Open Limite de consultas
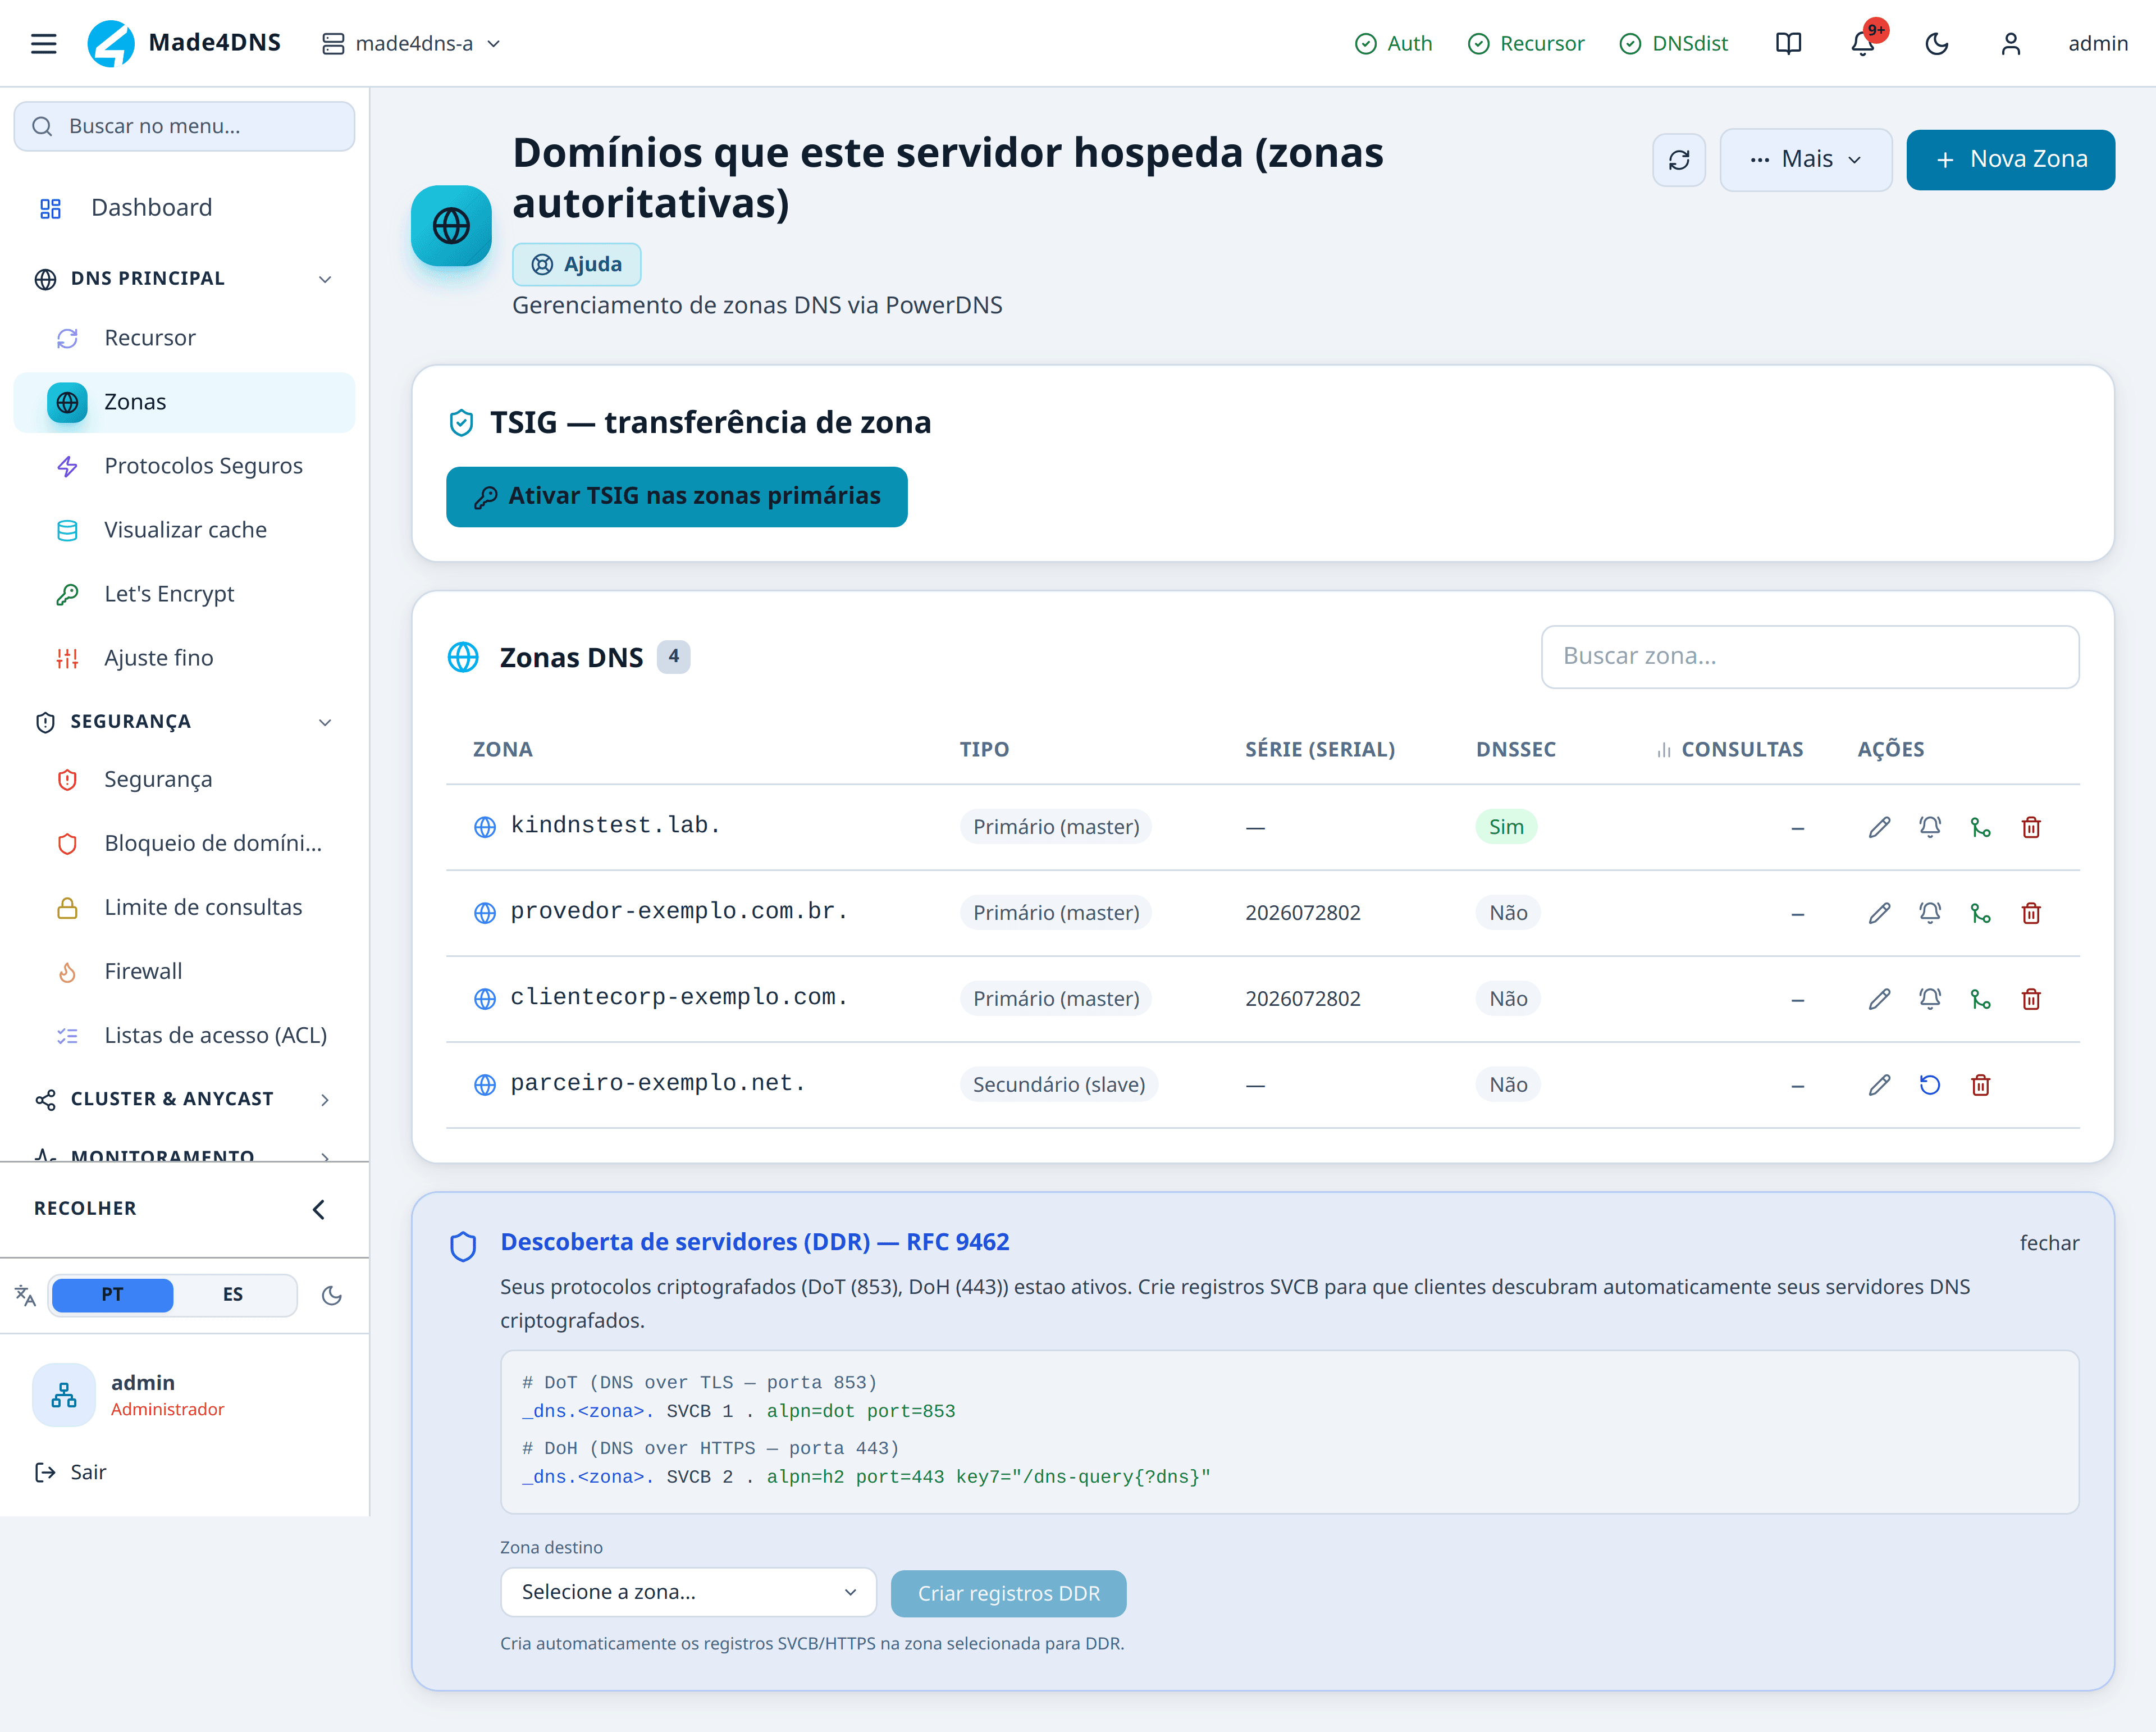Viewport: 2156px width, 1732px height. click(x=184, y=907)
